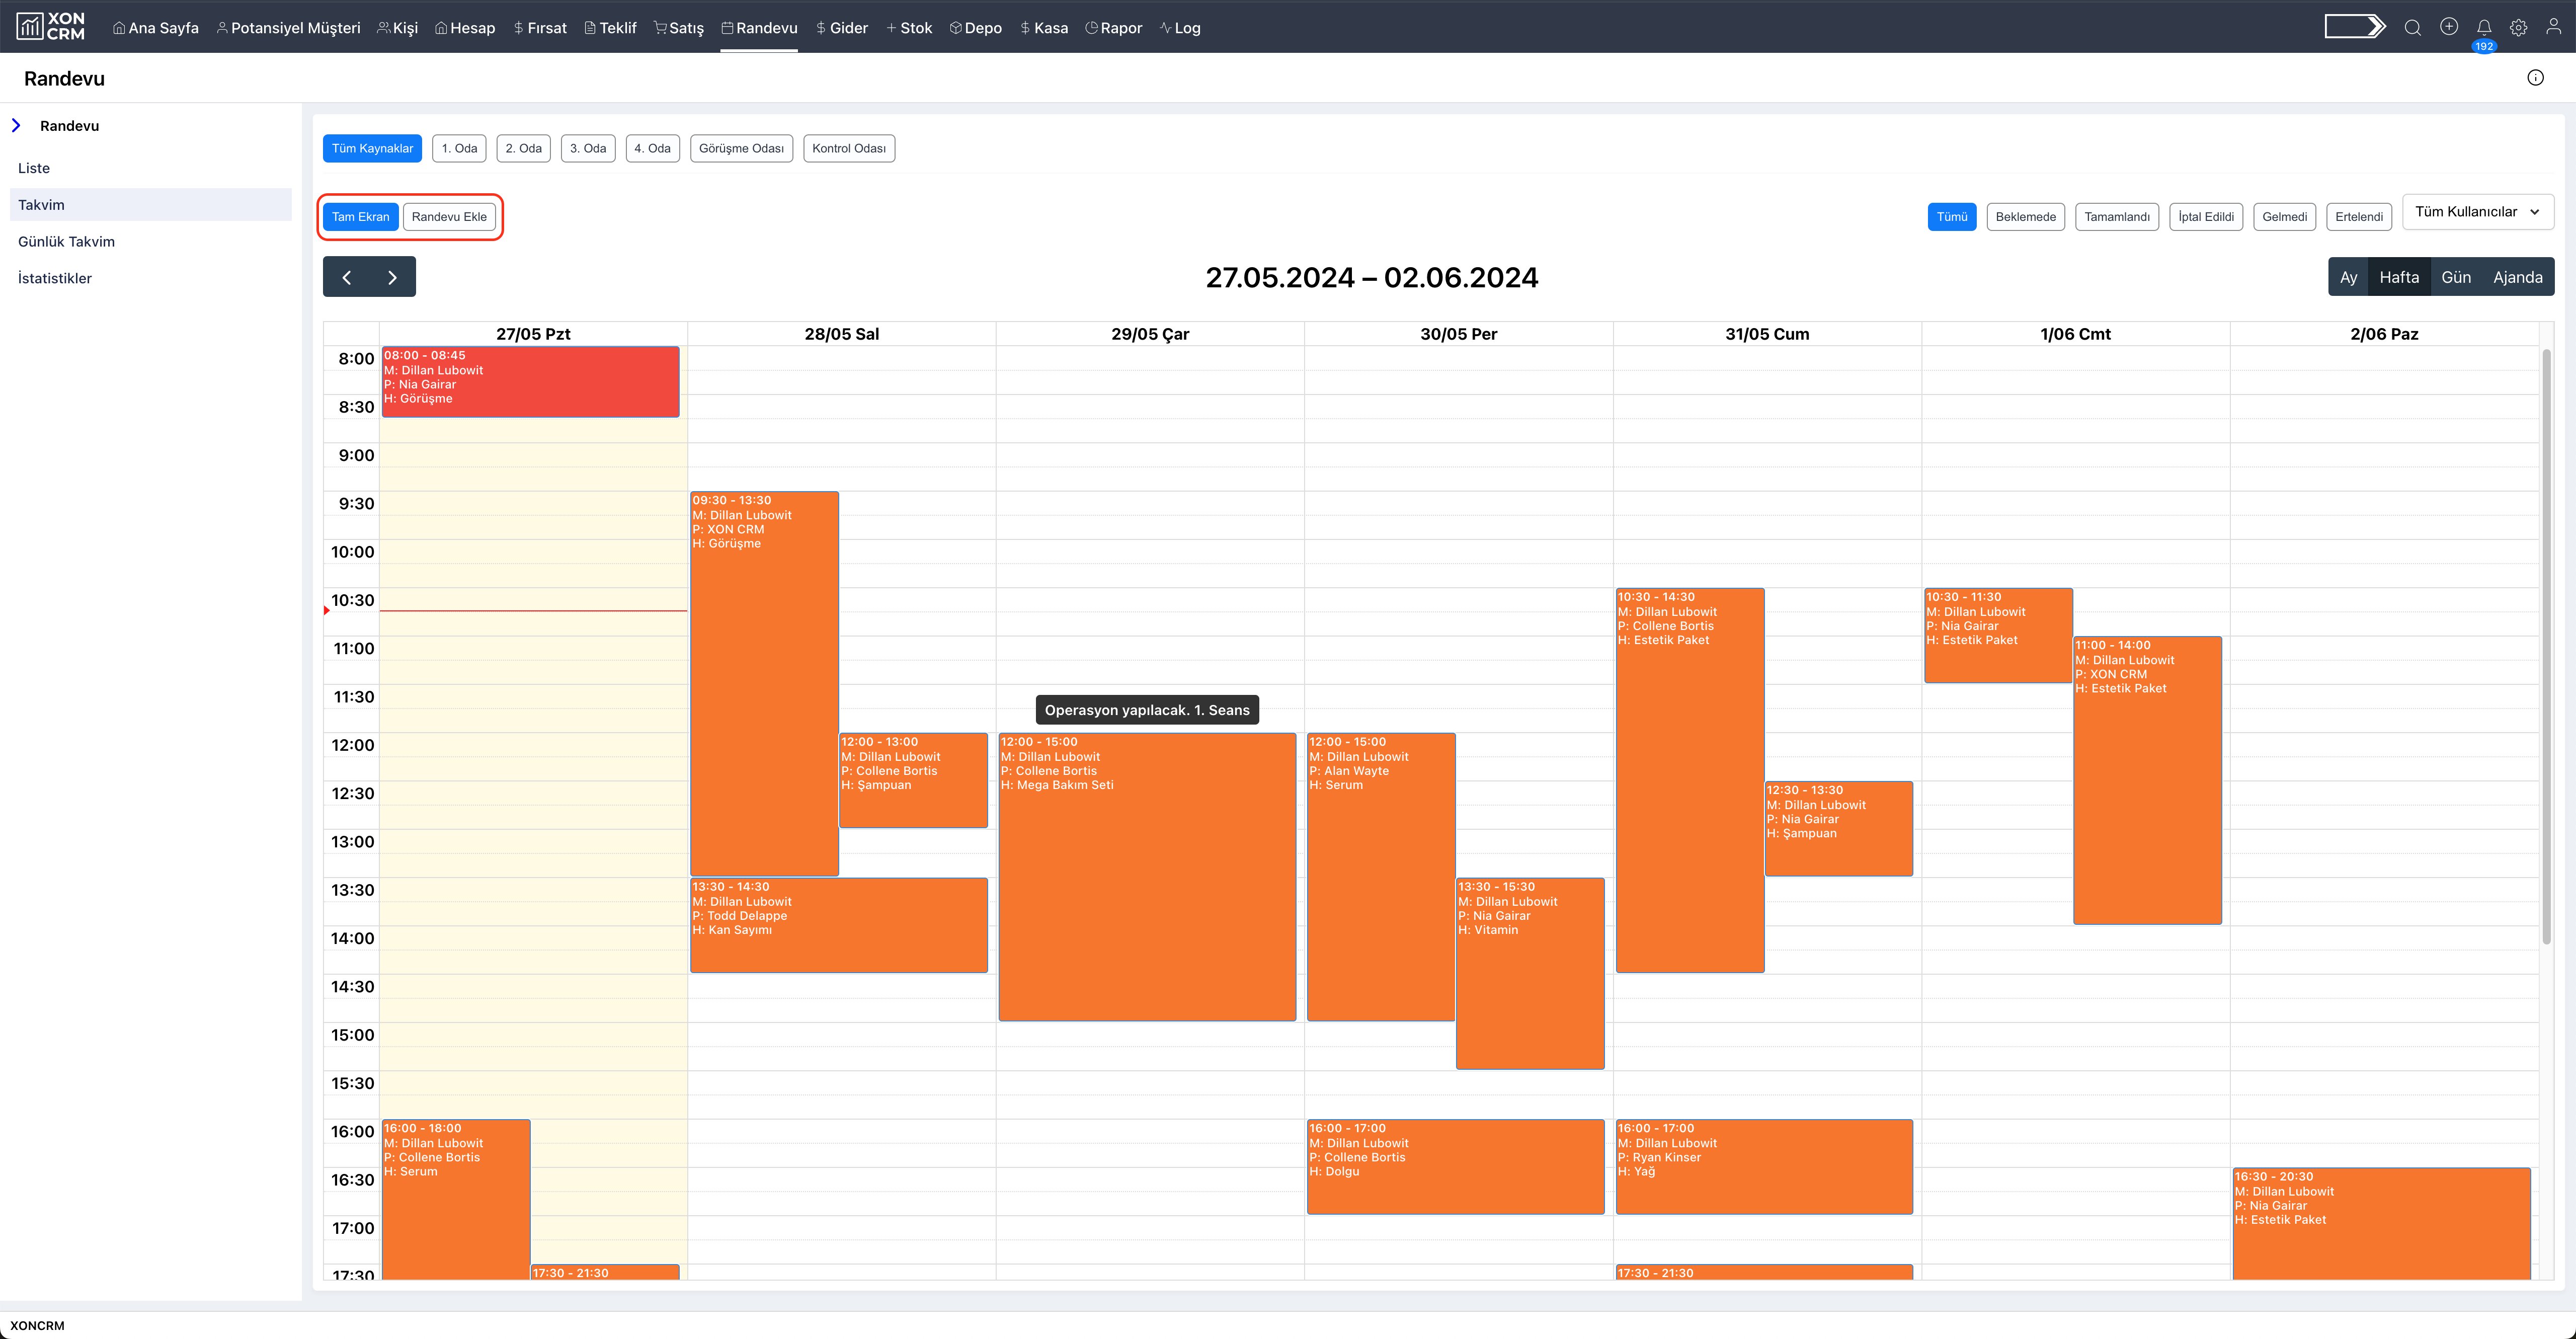Go to previous week arrow
Screen dimensions: 2576x1339
click(346, 277)
